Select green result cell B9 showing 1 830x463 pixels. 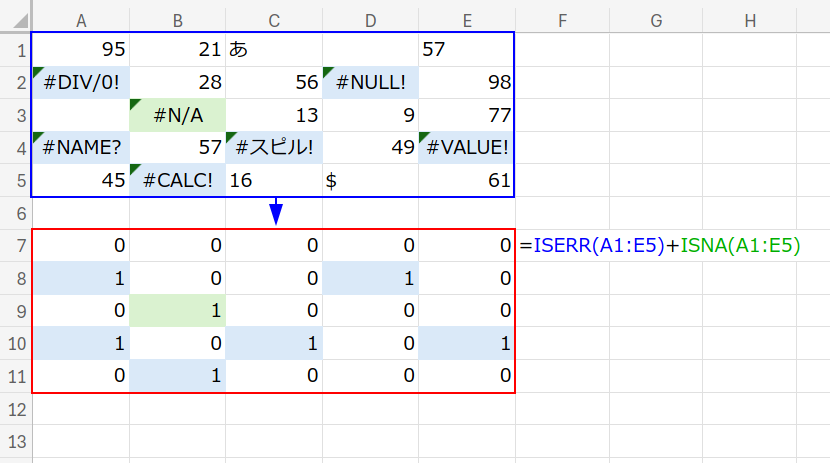(x=178, y=311)
